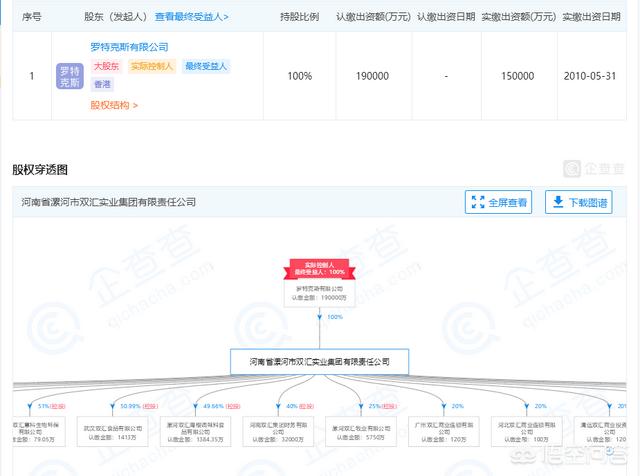Click the 49.66% (控股) percentage label

point(222,406)
